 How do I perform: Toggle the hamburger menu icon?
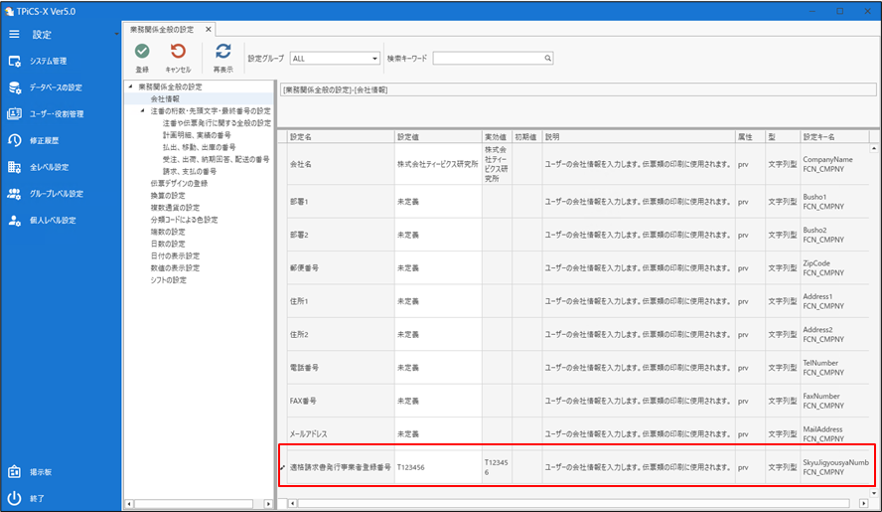14,34
